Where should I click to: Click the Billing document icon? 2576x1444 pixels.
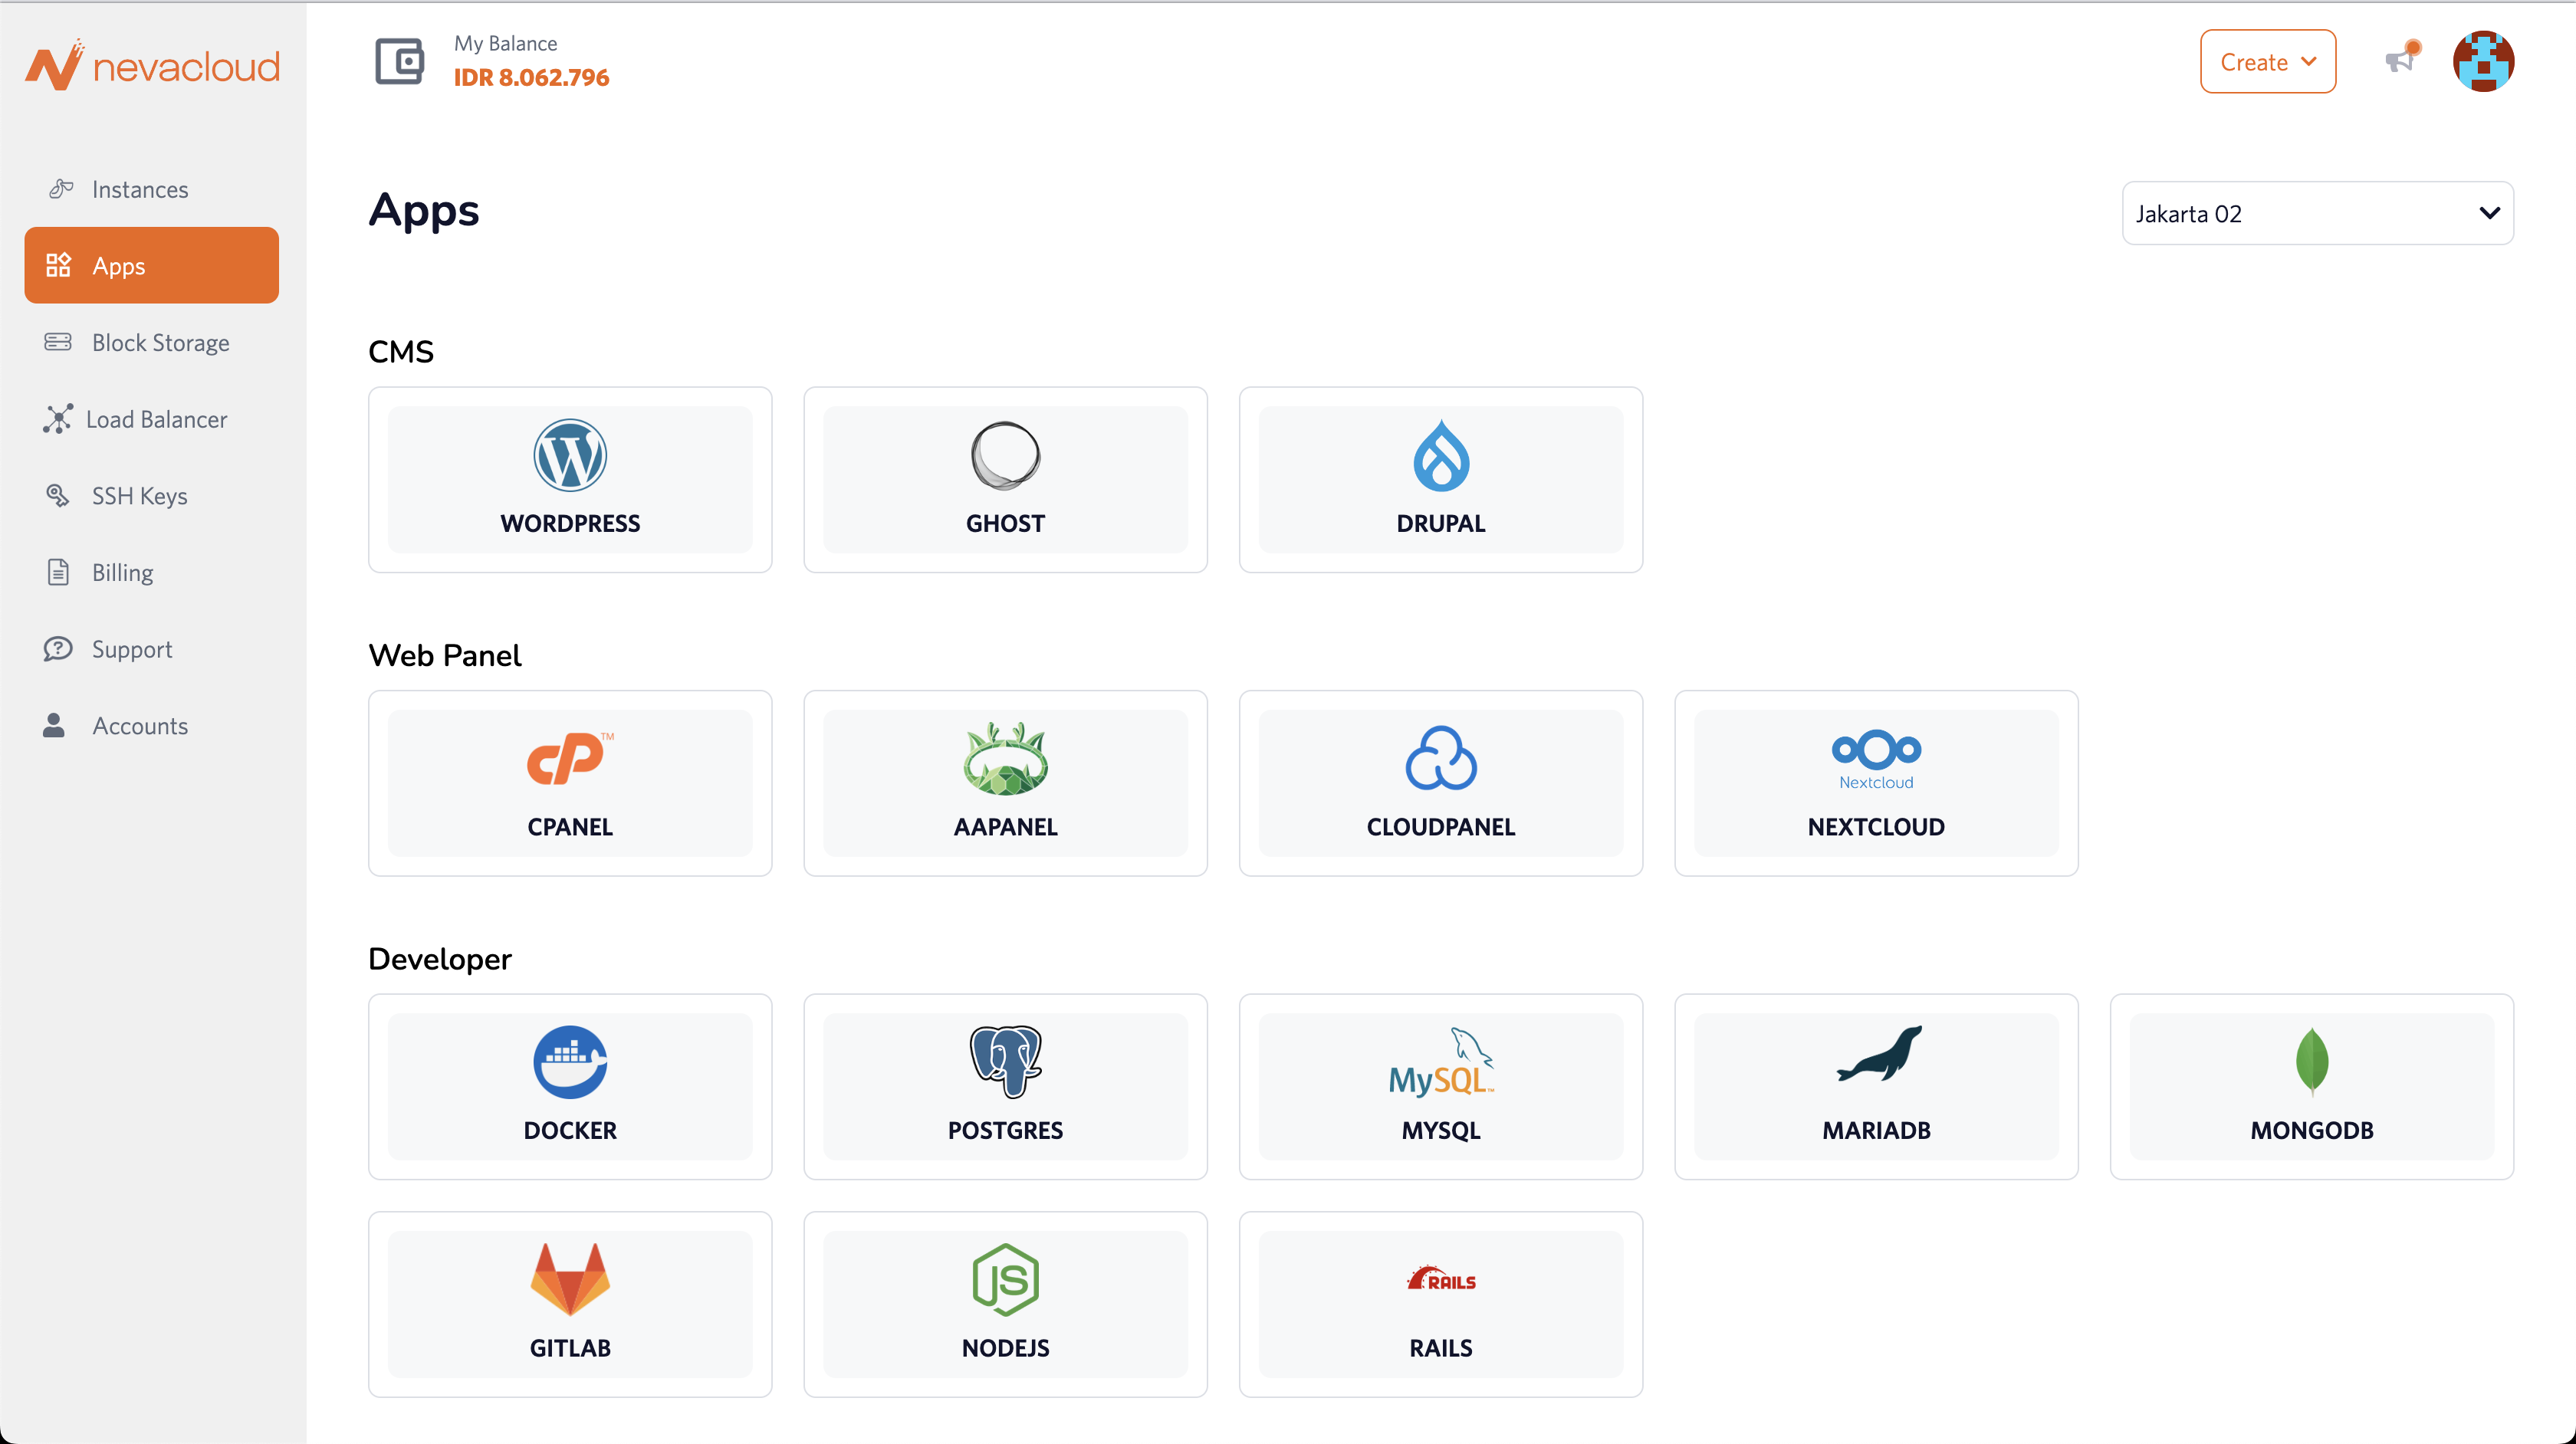point(58,572)
